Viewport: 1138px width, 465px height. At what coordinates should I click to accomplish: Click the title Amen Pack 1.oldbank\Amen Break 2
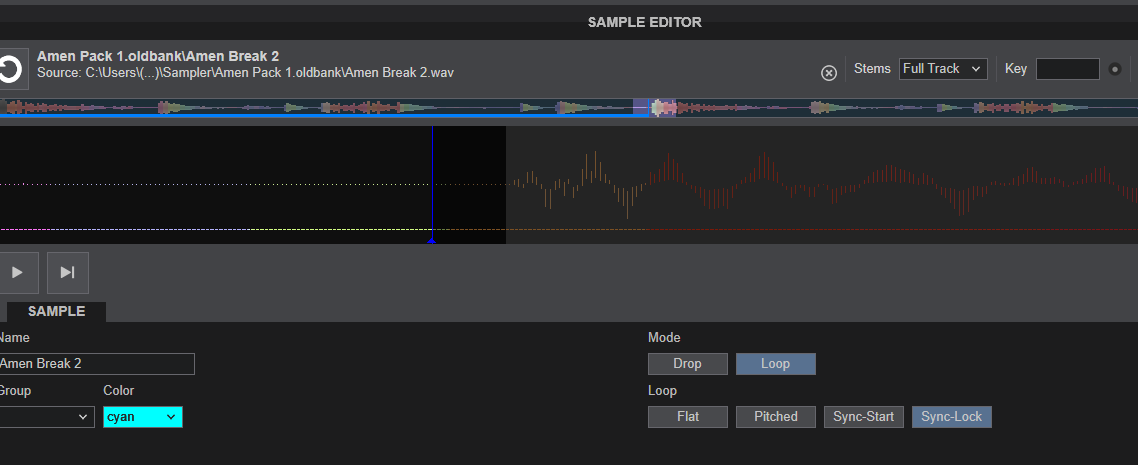click(x=158, y=57)
